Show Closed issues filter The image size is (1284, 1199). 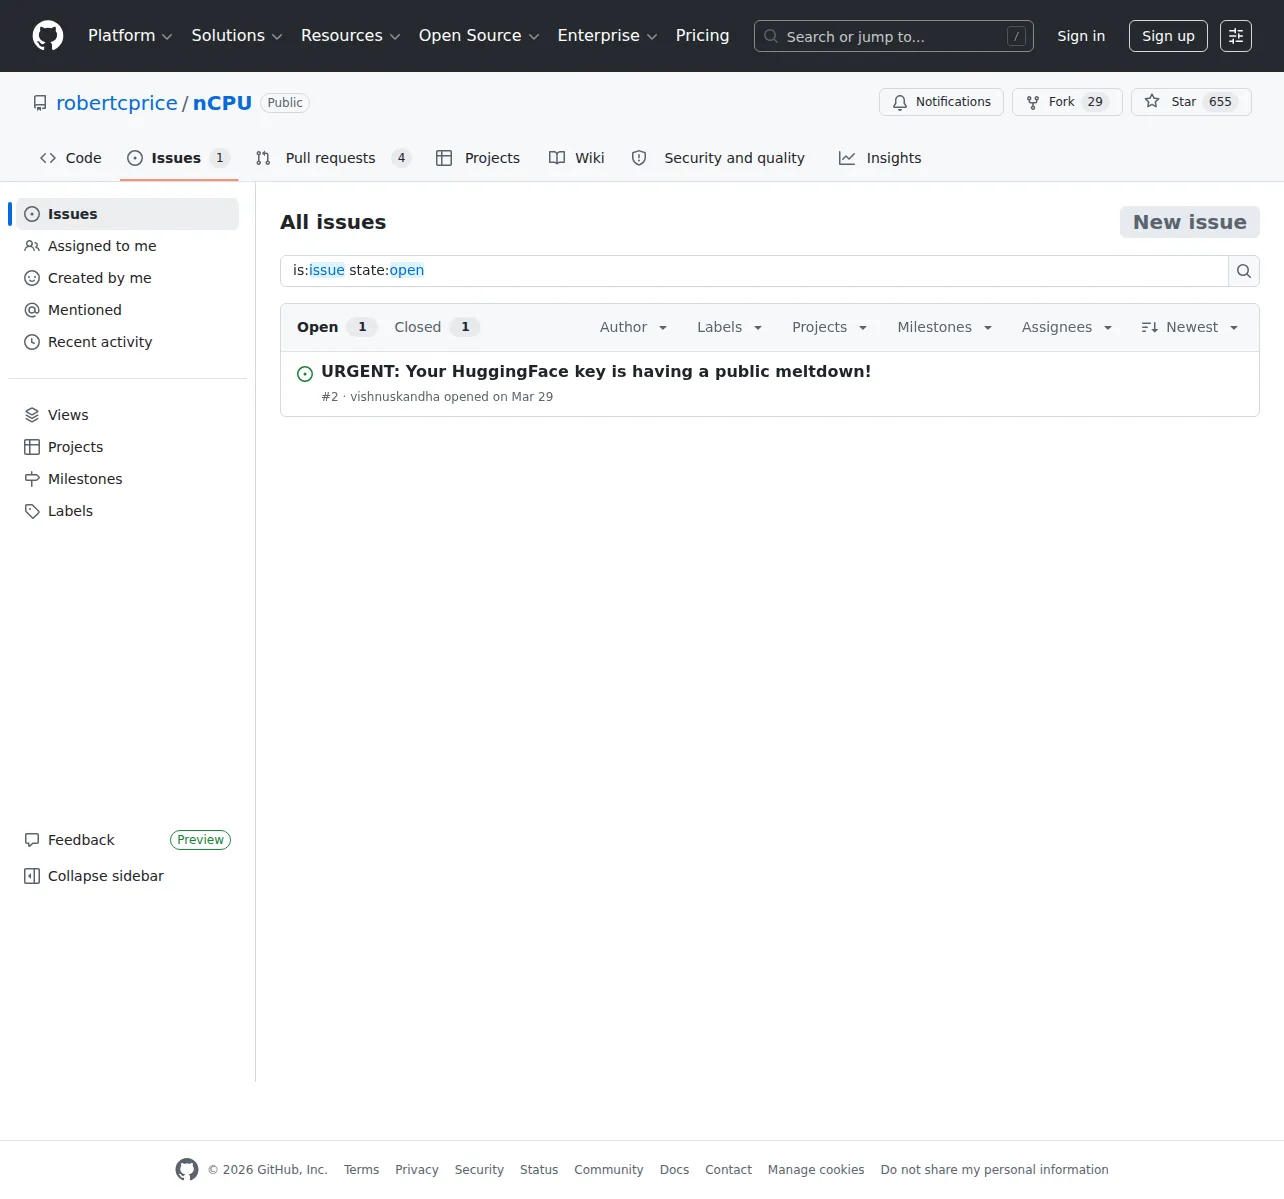pos(437,327)
